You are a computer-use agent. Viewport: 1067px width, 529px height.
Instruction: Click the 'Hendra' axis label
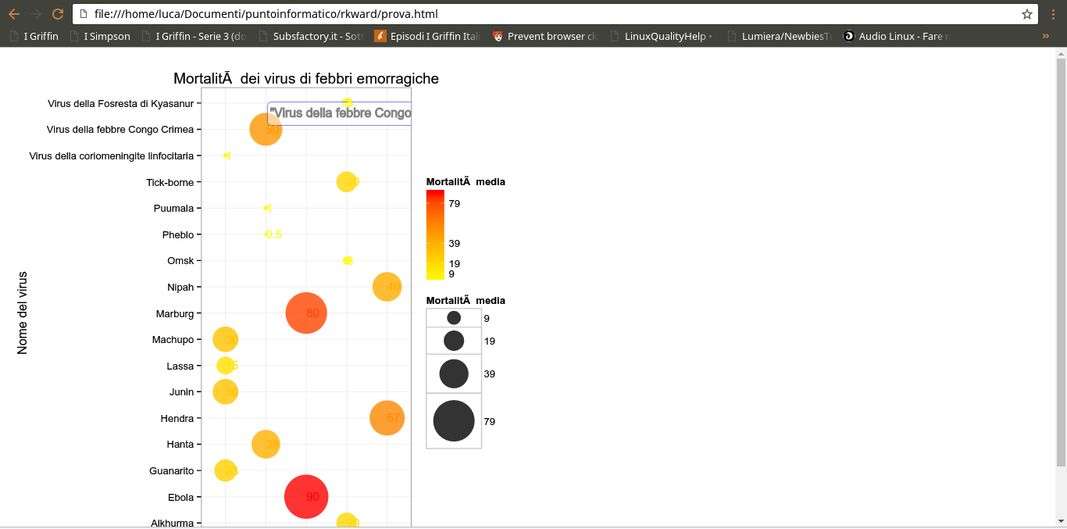[178, 418]
